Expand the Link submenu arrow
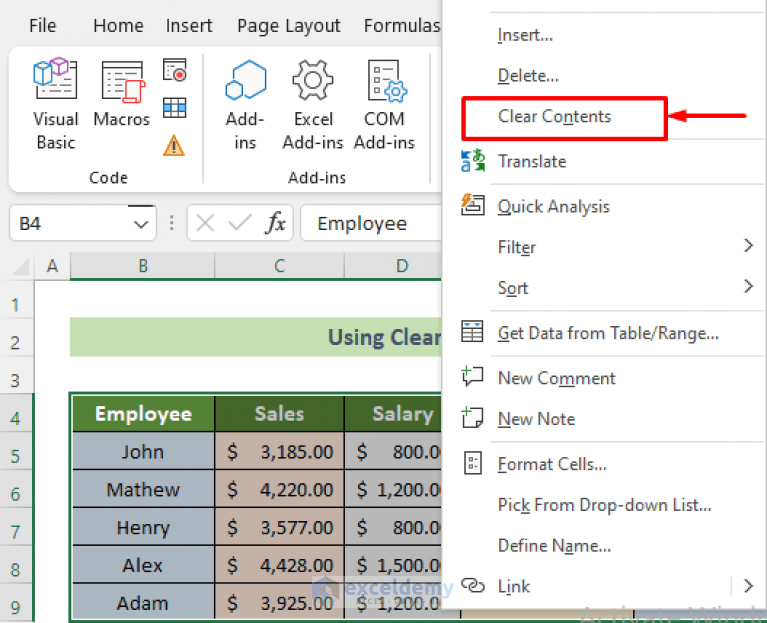 [748, 585]
